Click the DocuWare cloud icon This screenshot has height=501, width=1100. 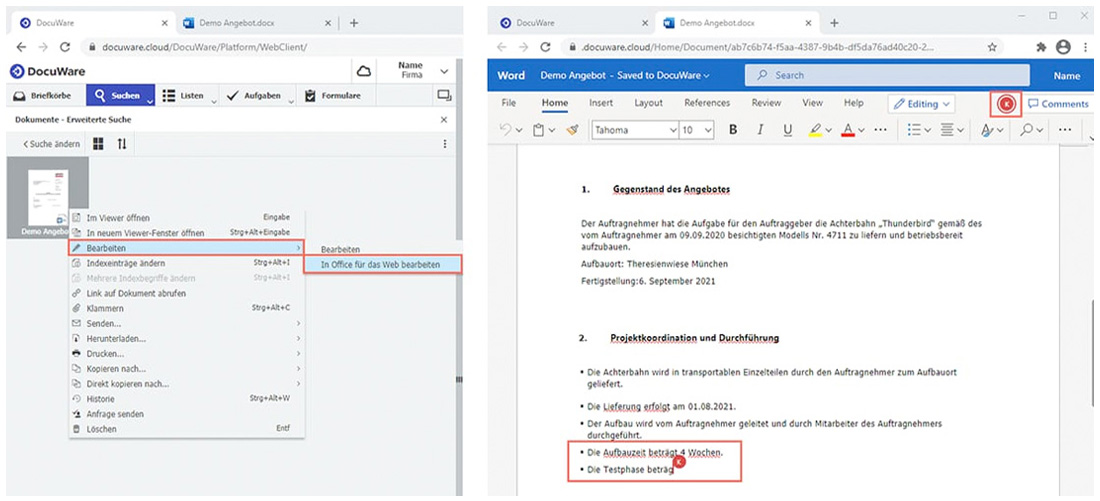(x=363, y=71)
